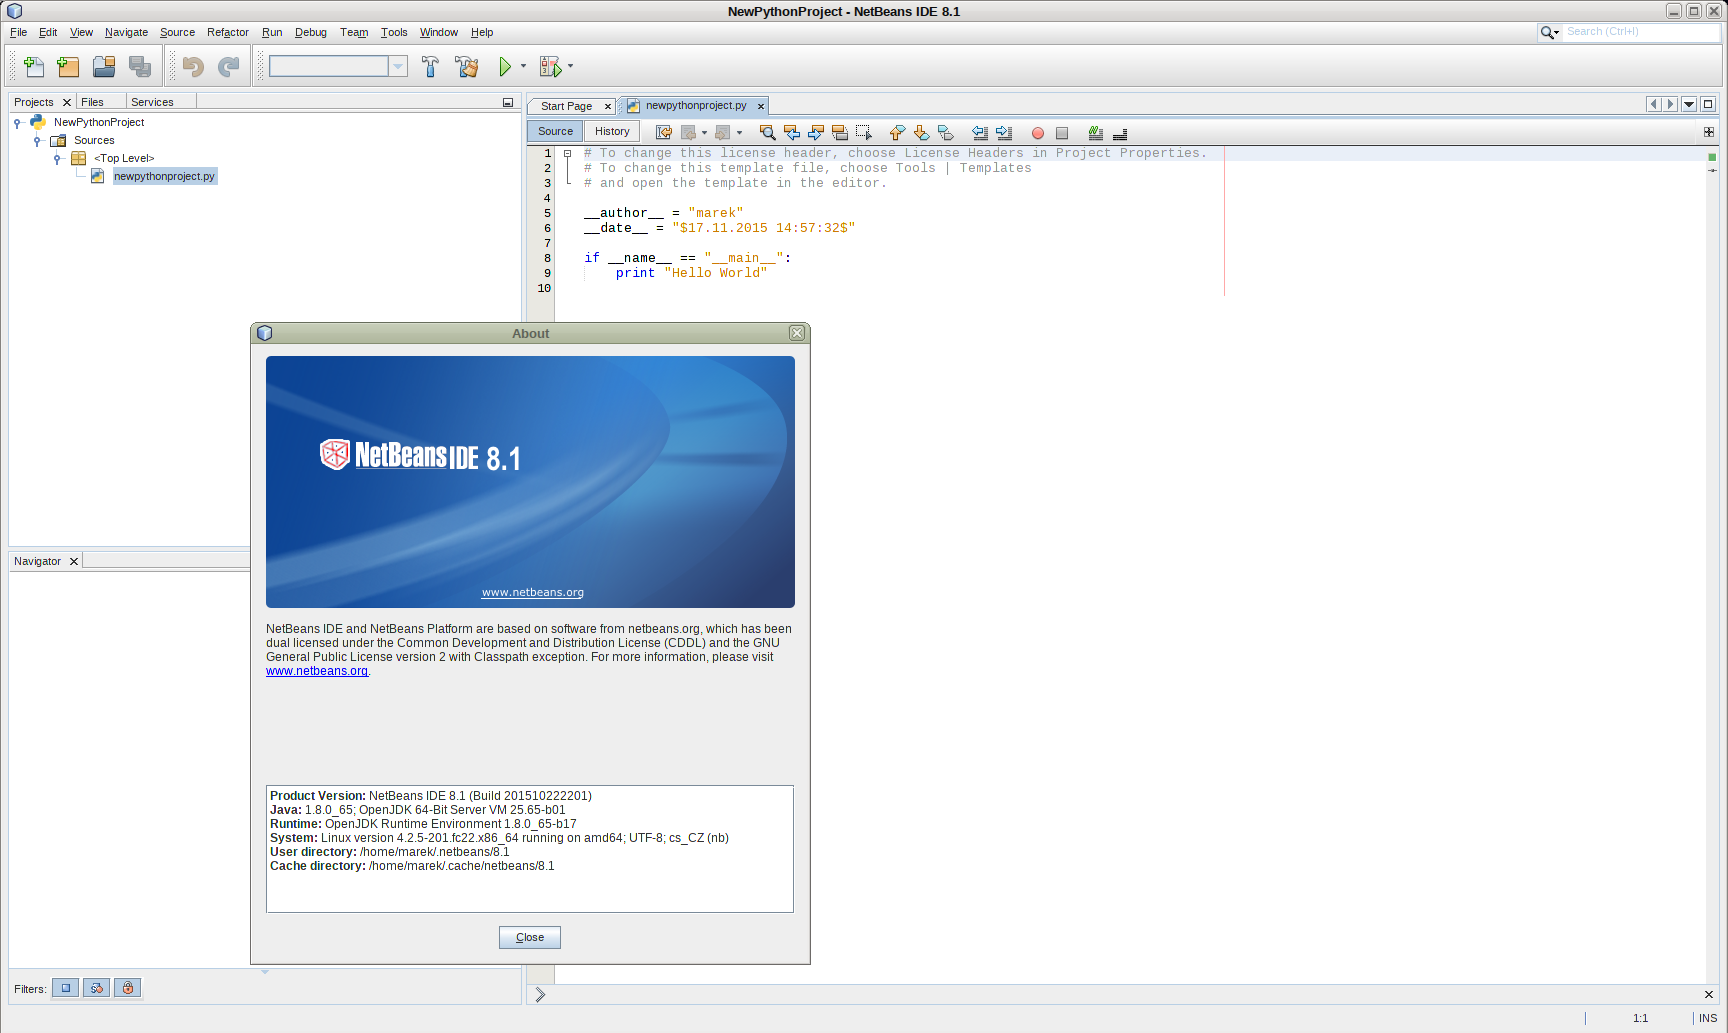Image resolution: width=1728 pixels, height=1033 pixels.
Task: Collapse the NewPythonProject tree node
Action: tap(17, 123)
